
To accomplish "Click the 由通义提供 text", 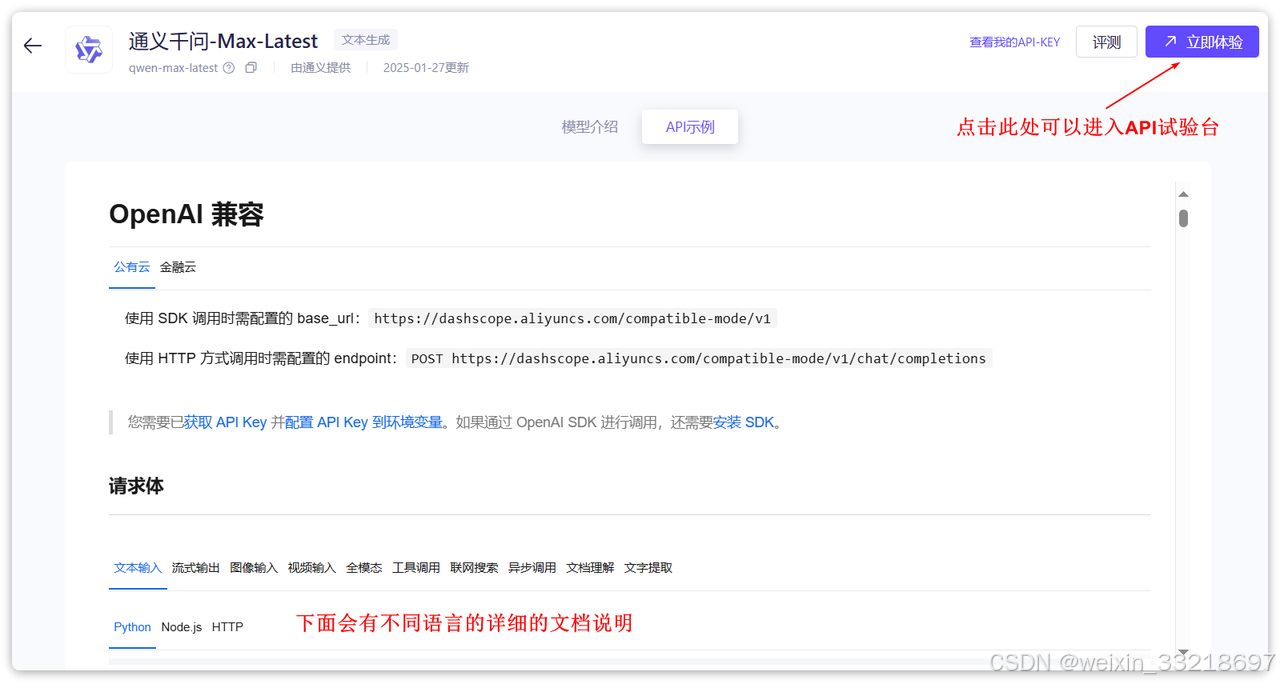I will click(321, 68).
